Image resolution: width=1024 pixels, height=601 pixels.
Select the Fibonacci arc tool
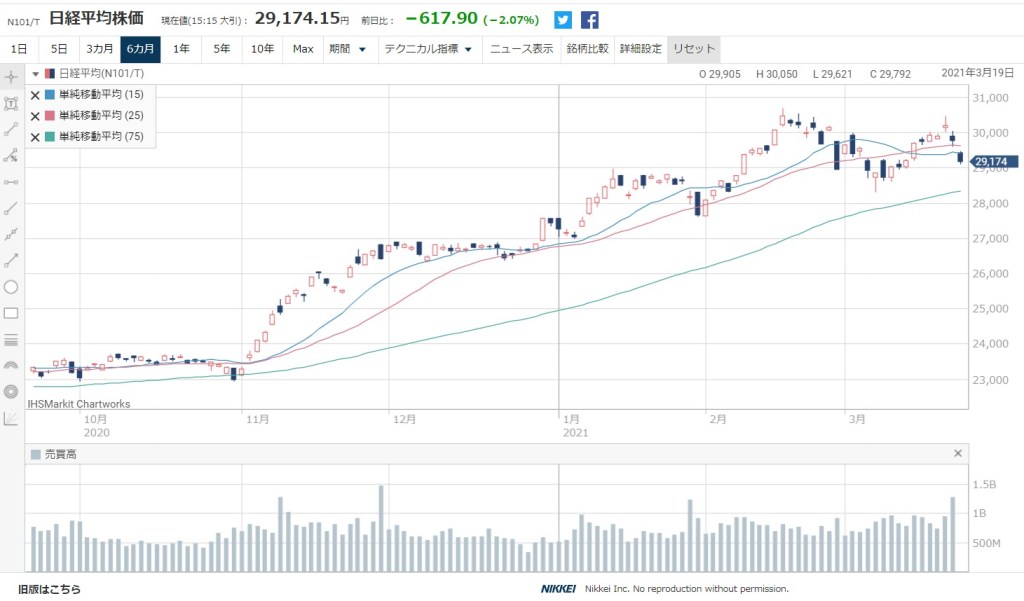(x=11, y=366)
